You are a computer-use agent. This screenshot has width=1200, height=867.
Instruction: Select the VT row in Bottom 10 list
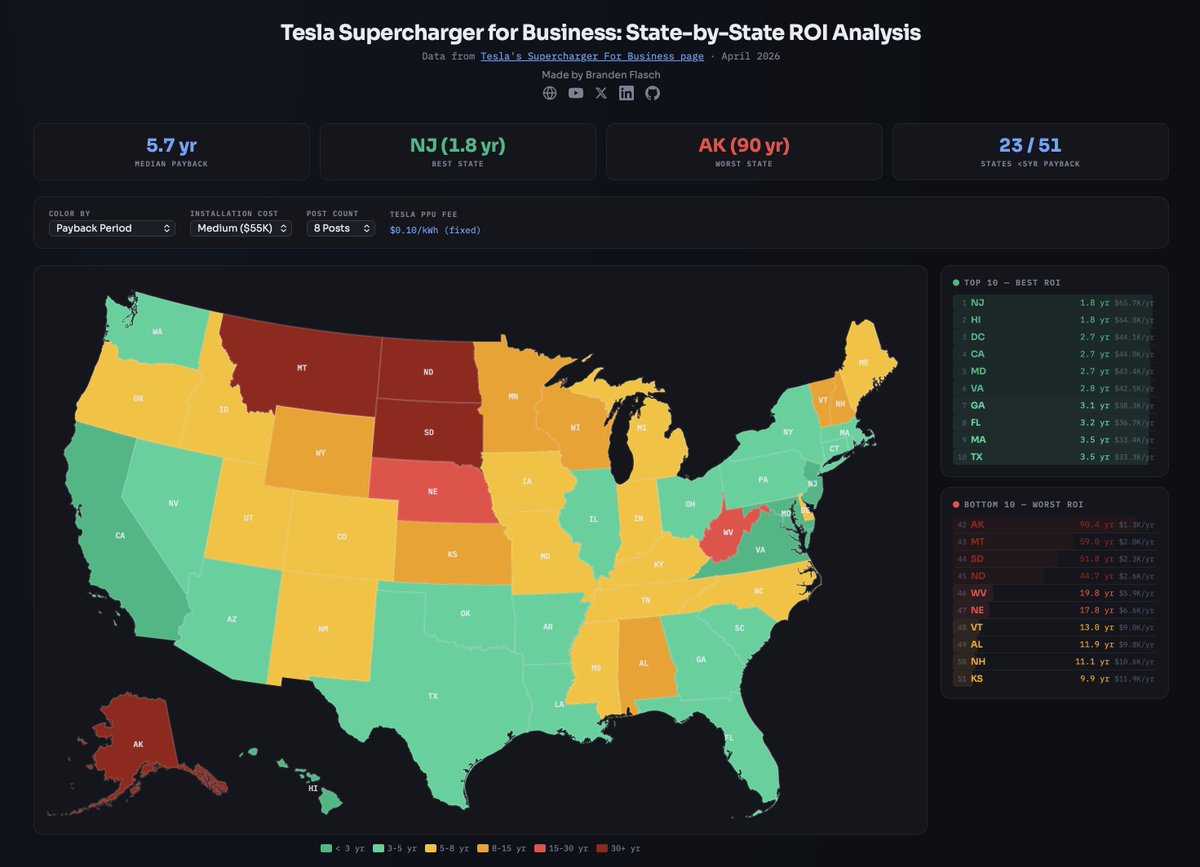tap(1054, 627)
